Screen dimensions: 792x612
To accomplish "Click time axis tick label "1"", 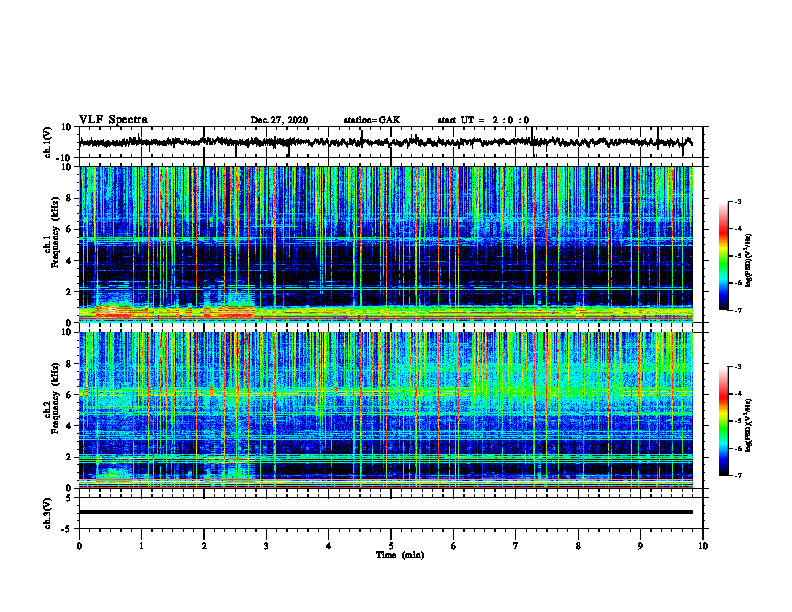I will pyautogui.click(x=141, y=546).
